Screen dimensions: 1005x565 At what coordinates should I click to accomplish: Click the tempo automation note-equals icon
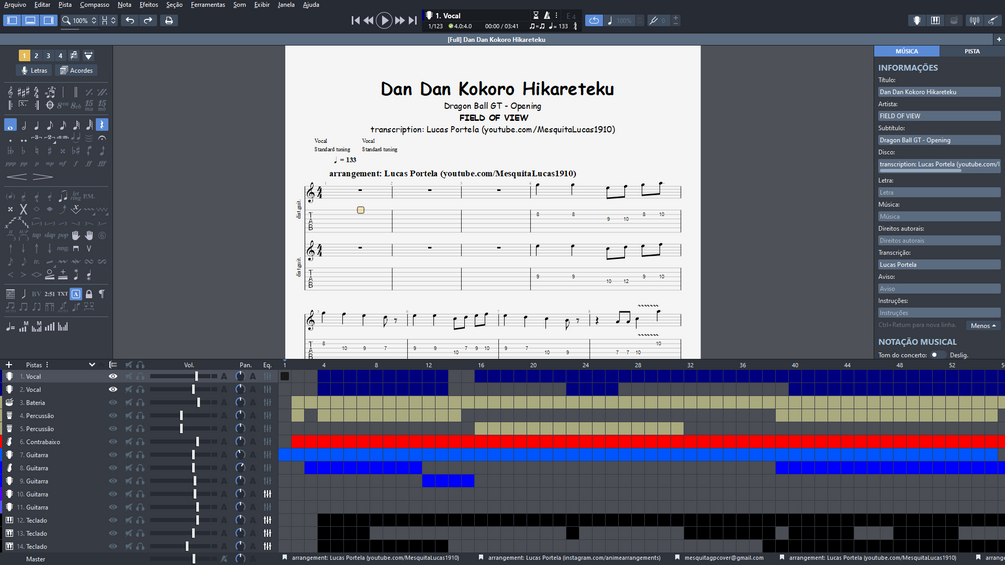pos(10,327)
